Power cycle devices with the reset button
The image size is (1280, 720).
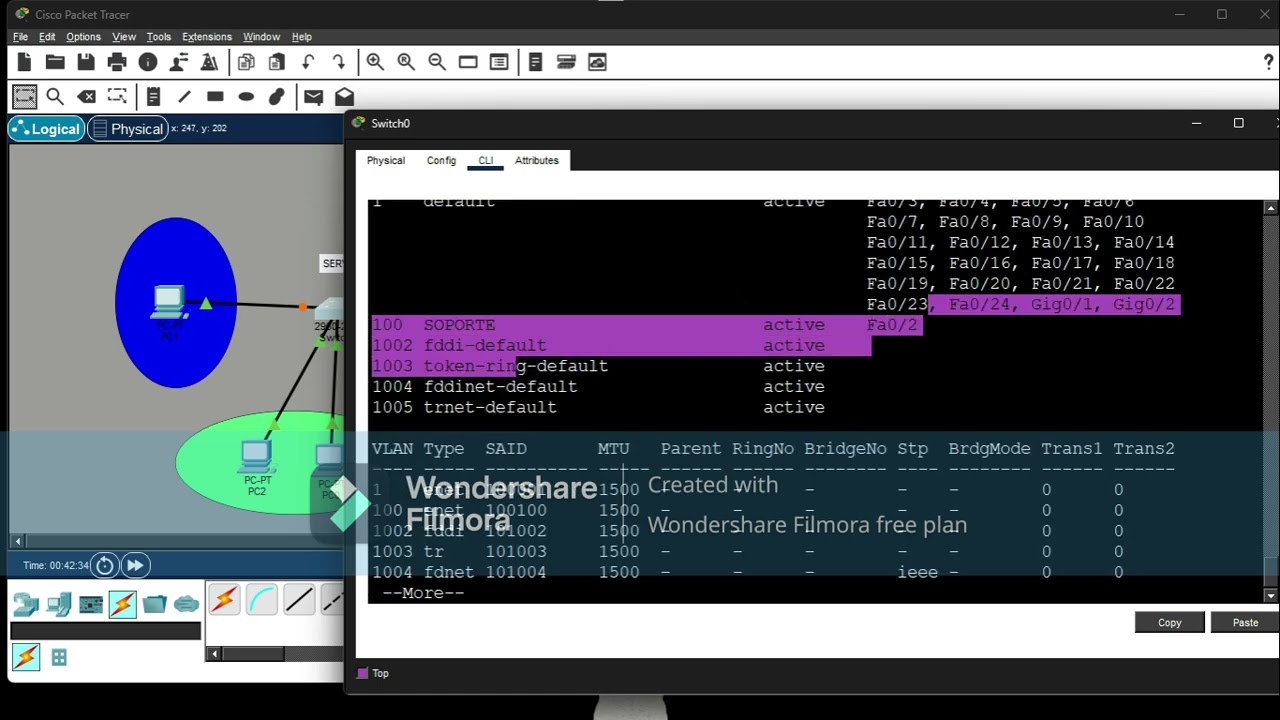(x=104, y=565)
